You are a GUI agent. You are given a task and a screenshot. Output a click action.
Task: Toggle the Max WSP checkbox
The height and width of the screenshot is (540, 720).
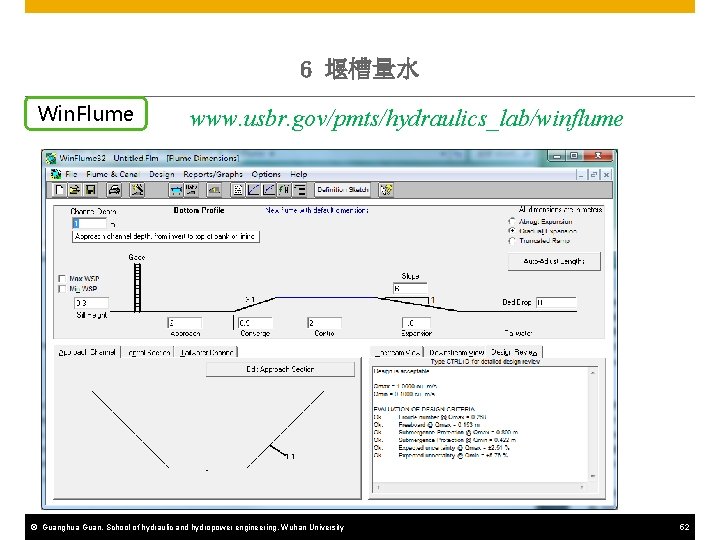pyautogui.click(x=62, y=278)
